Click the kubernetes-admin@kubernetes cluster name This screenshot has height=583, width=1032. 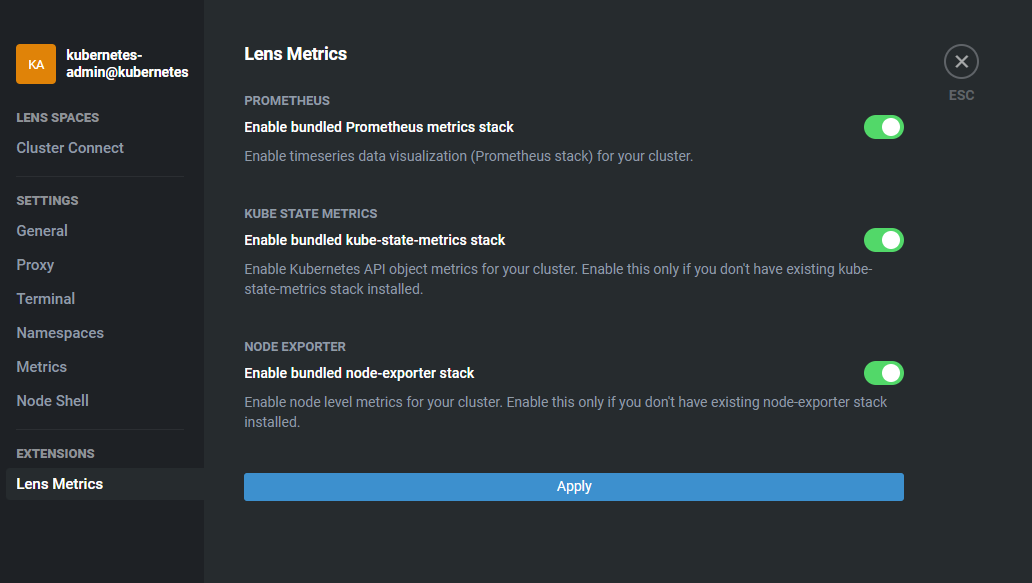pos(127,64)
